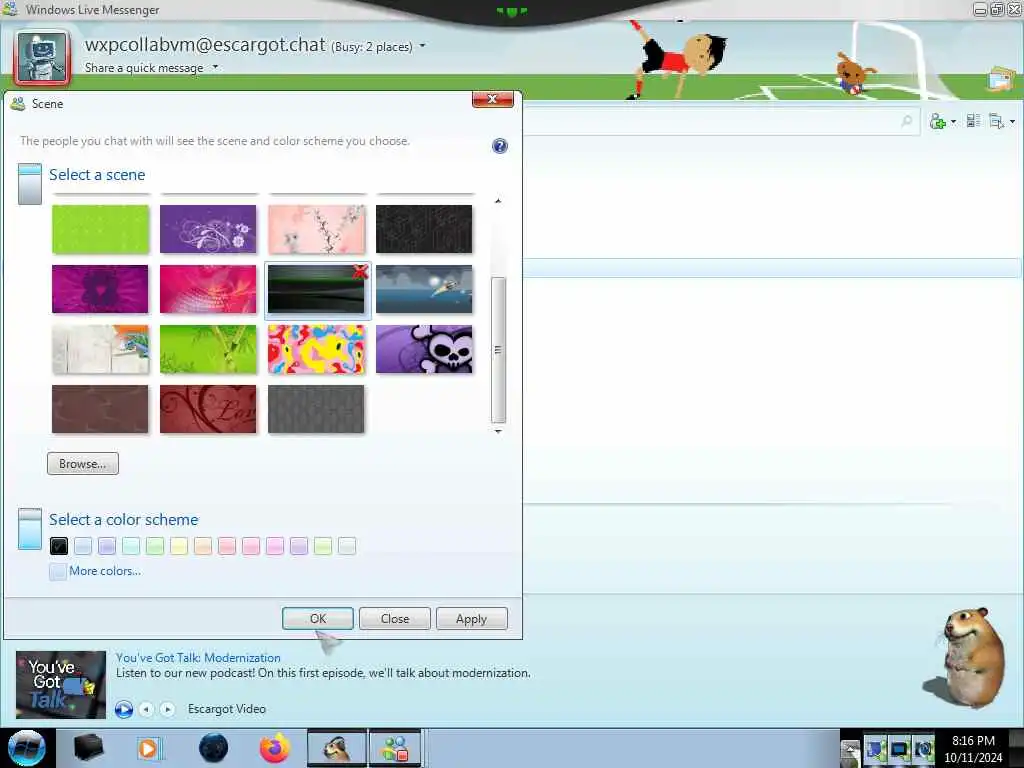Apply the chosen scene

[x=472, y=618]
